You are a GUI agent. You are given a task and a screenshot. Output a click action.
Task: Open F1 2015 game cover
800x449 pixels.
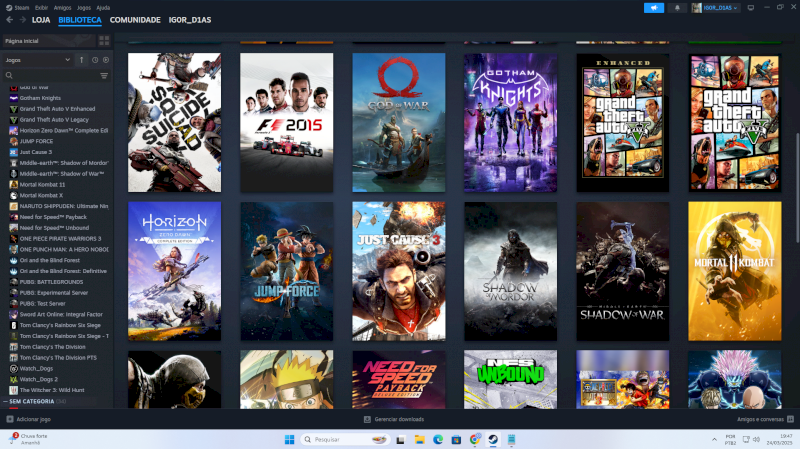point(287,122)
